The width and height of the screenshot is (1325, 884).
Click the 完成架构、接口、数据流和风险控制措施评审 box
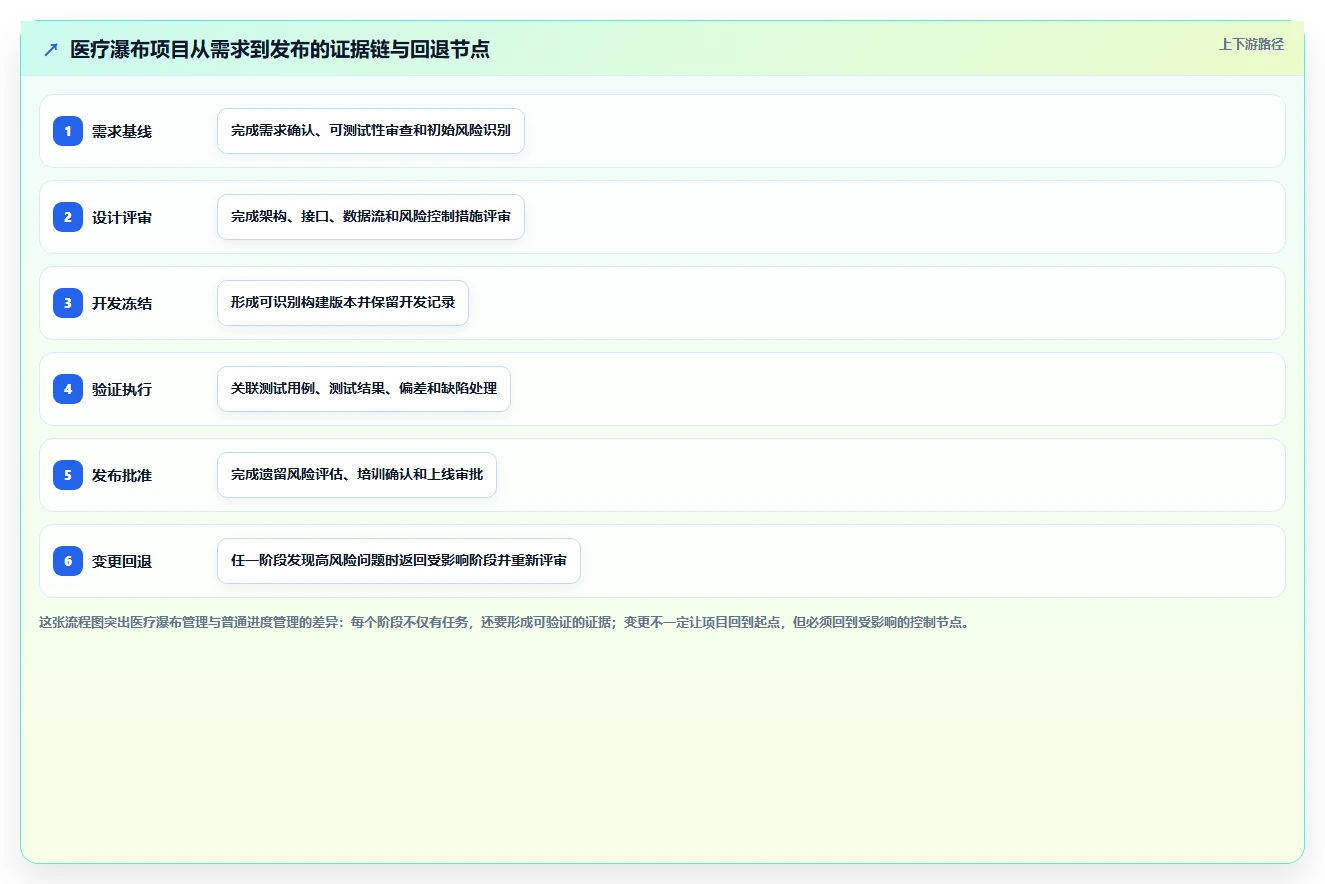pyautogui.click(x=371, y=217)
